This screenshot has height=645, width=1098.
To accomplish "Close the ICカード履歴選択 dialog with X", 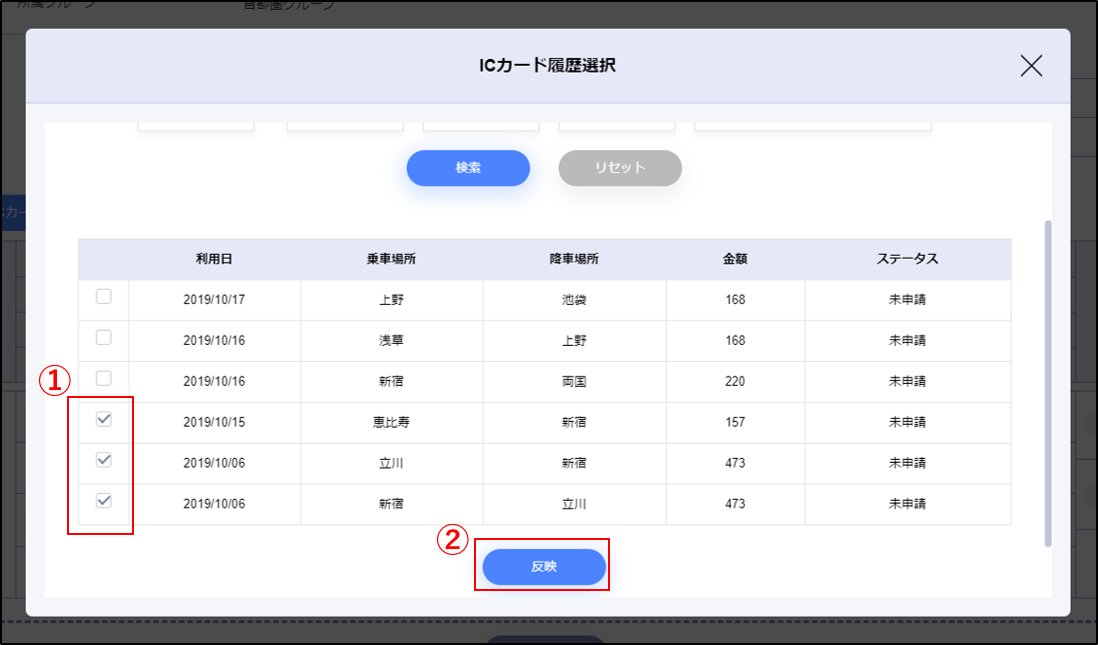I will (x=1031, y=66).
